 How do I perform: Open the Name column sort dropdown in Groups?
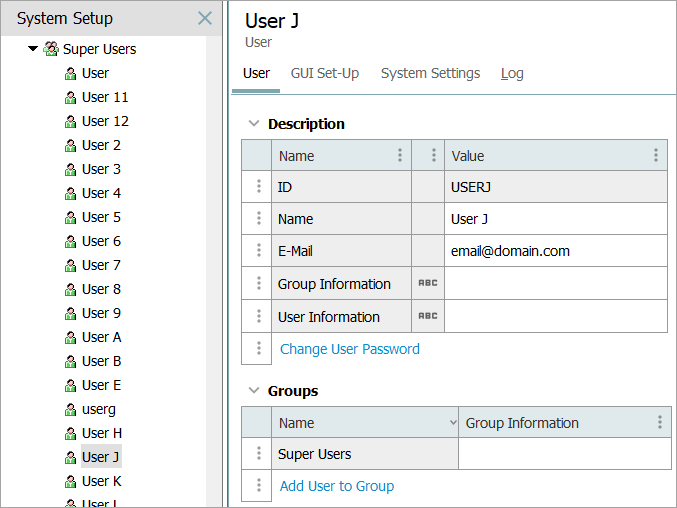(x=453, y=423)
